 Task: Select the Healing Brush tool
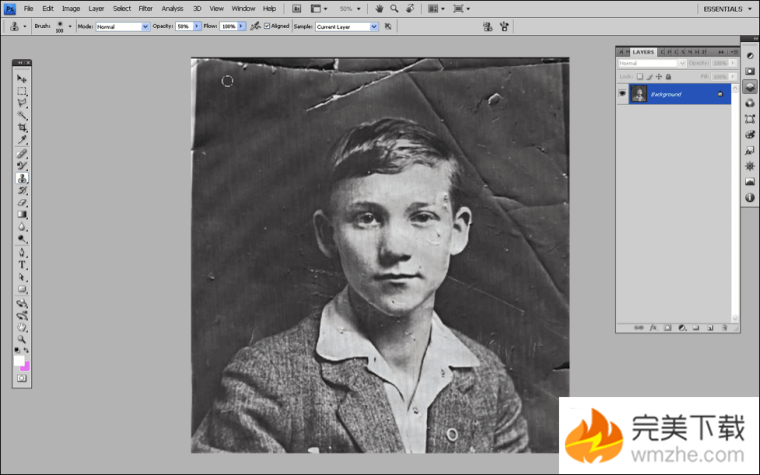(x=22, y=153)
